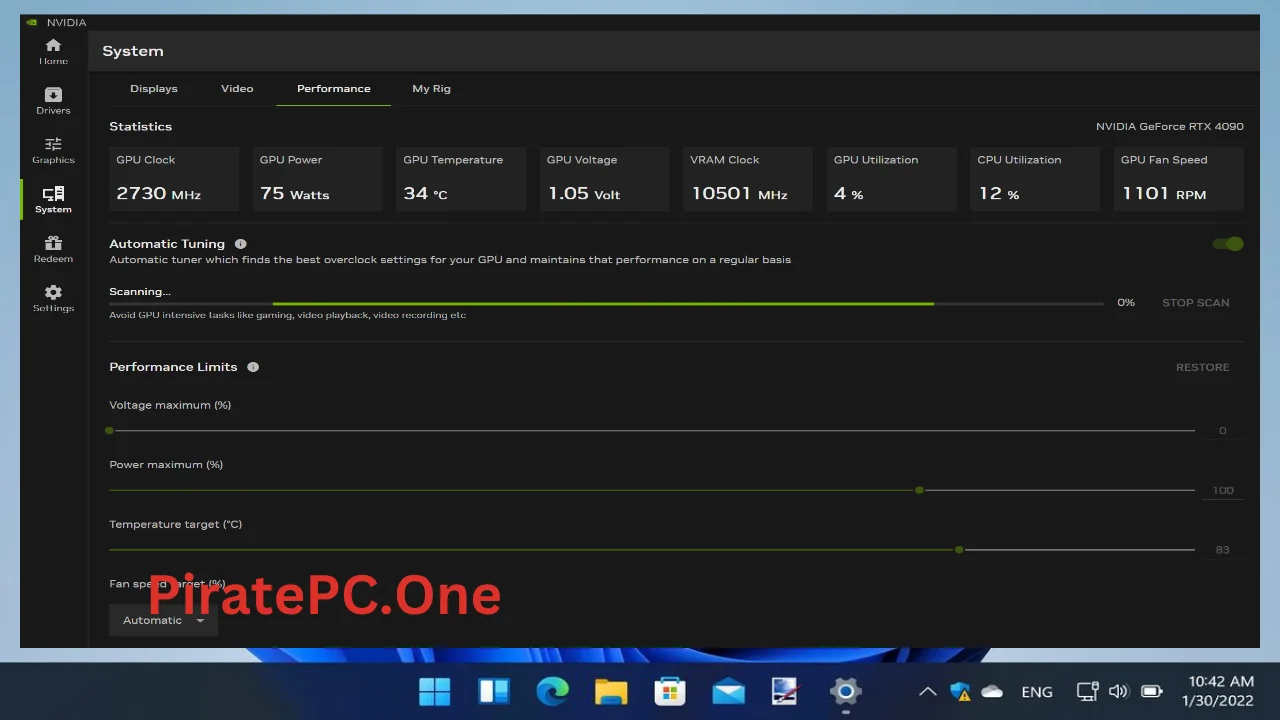The image size is (1280, 720).
Task: Click the CPU Utilization 12 % card
Action: pos(1035,179)
